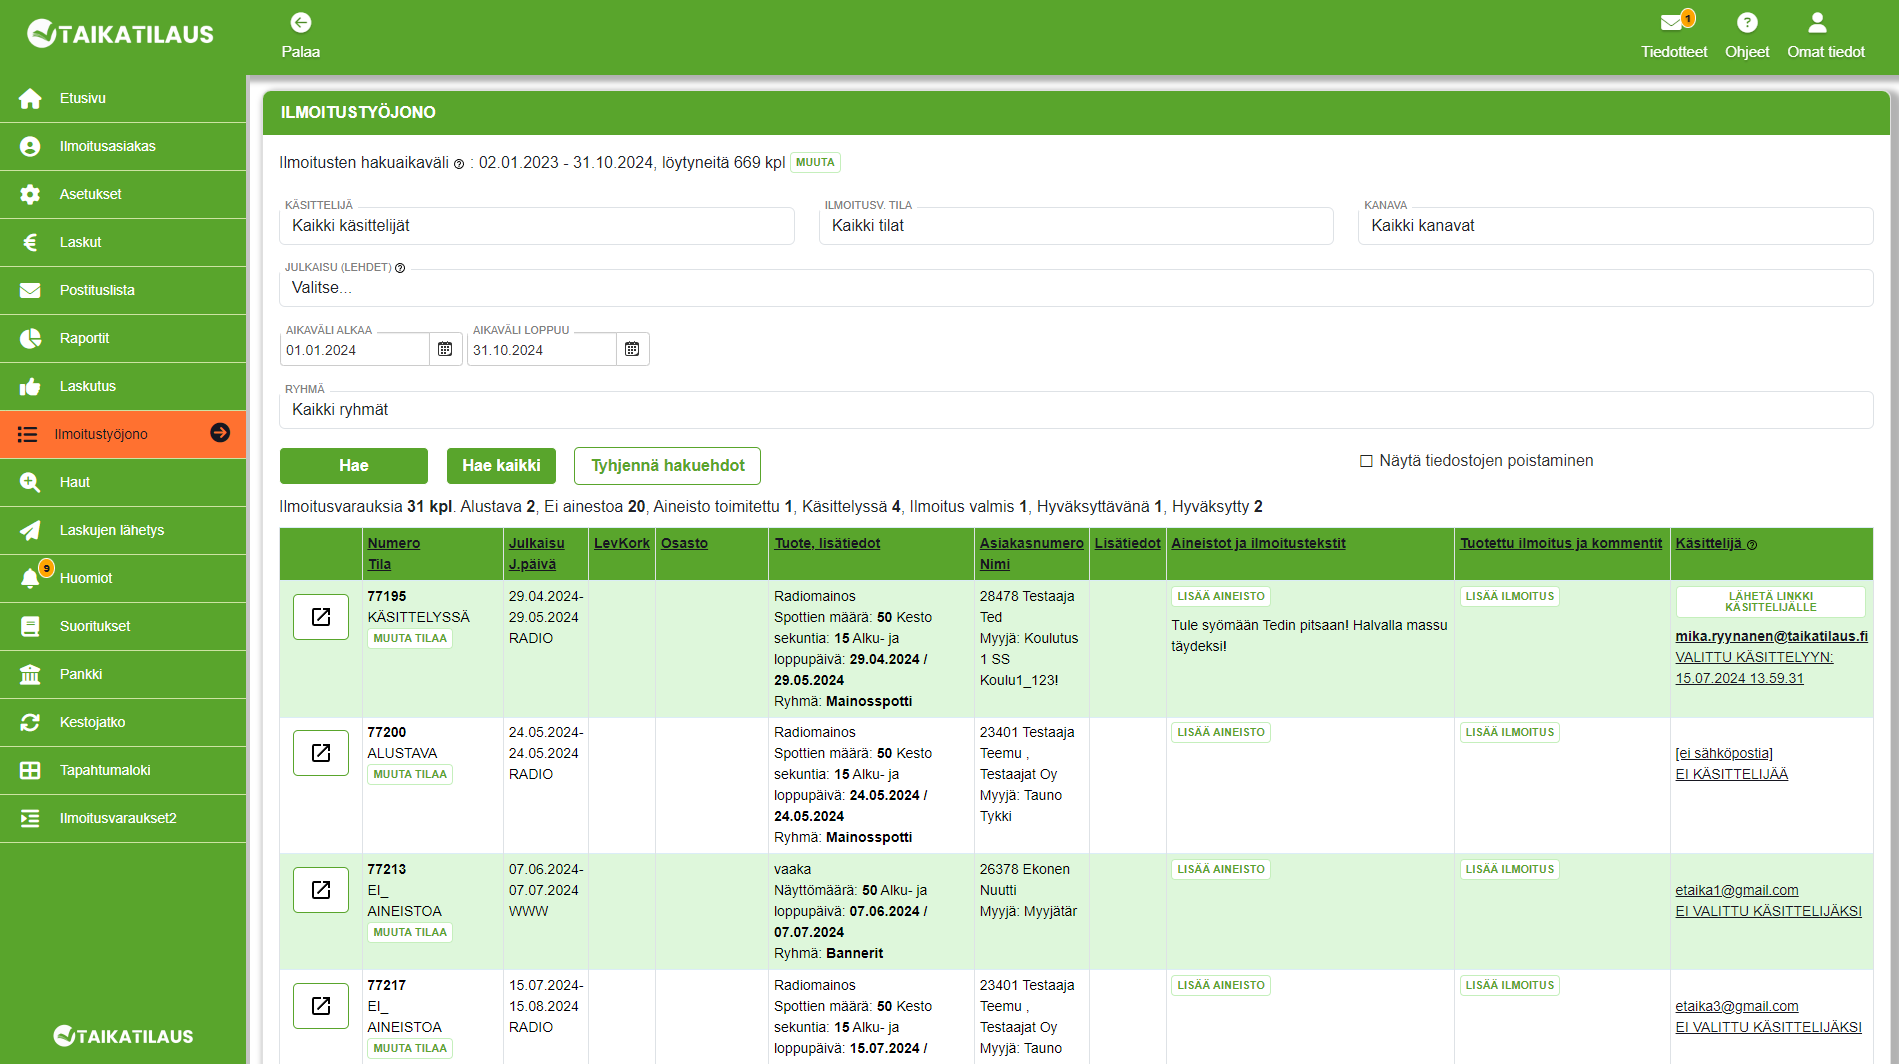The height and width of the screenshot is (1064, 1899).
Task: Click the Ilmoitusasiakas person icon
Action: pos(30,146)
